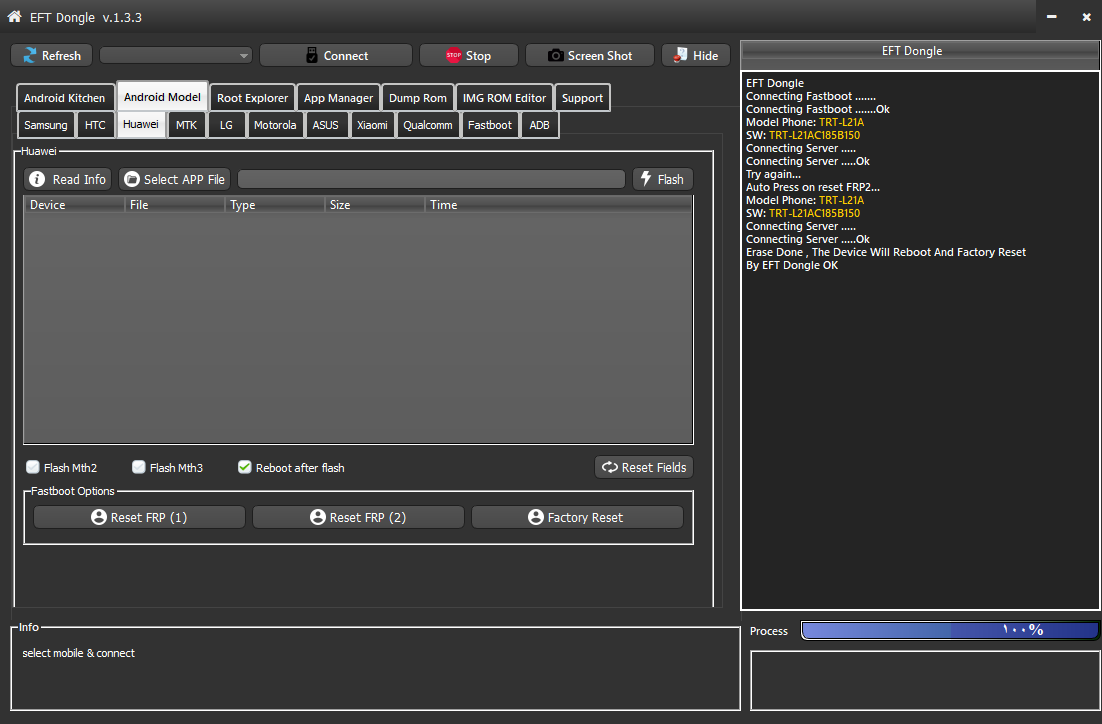The width and height of the screenshot is (1102, 724).
Task: Click the Hide button icon
Action: tap(680, 55)
